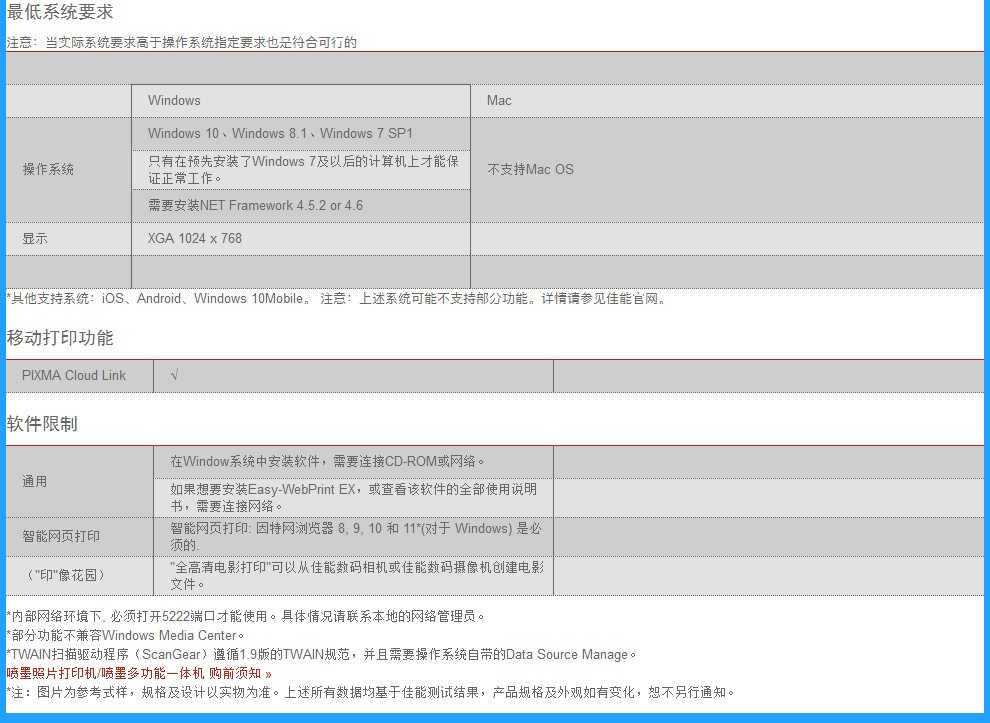This screenshot has height=723, width=990.
Task: Click the checkmark beside PIXMA Cloud Link
Action: 175,375
